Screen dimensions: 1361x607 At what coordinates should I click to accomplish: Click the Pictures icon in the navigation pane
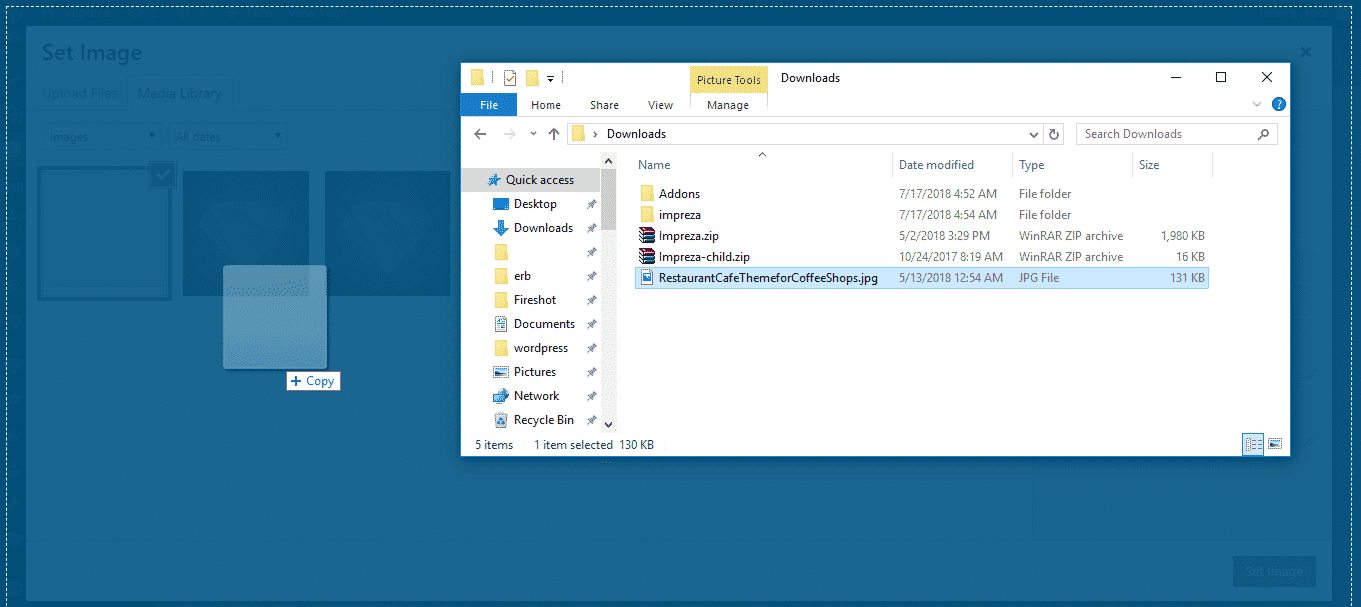click(501, 372)
